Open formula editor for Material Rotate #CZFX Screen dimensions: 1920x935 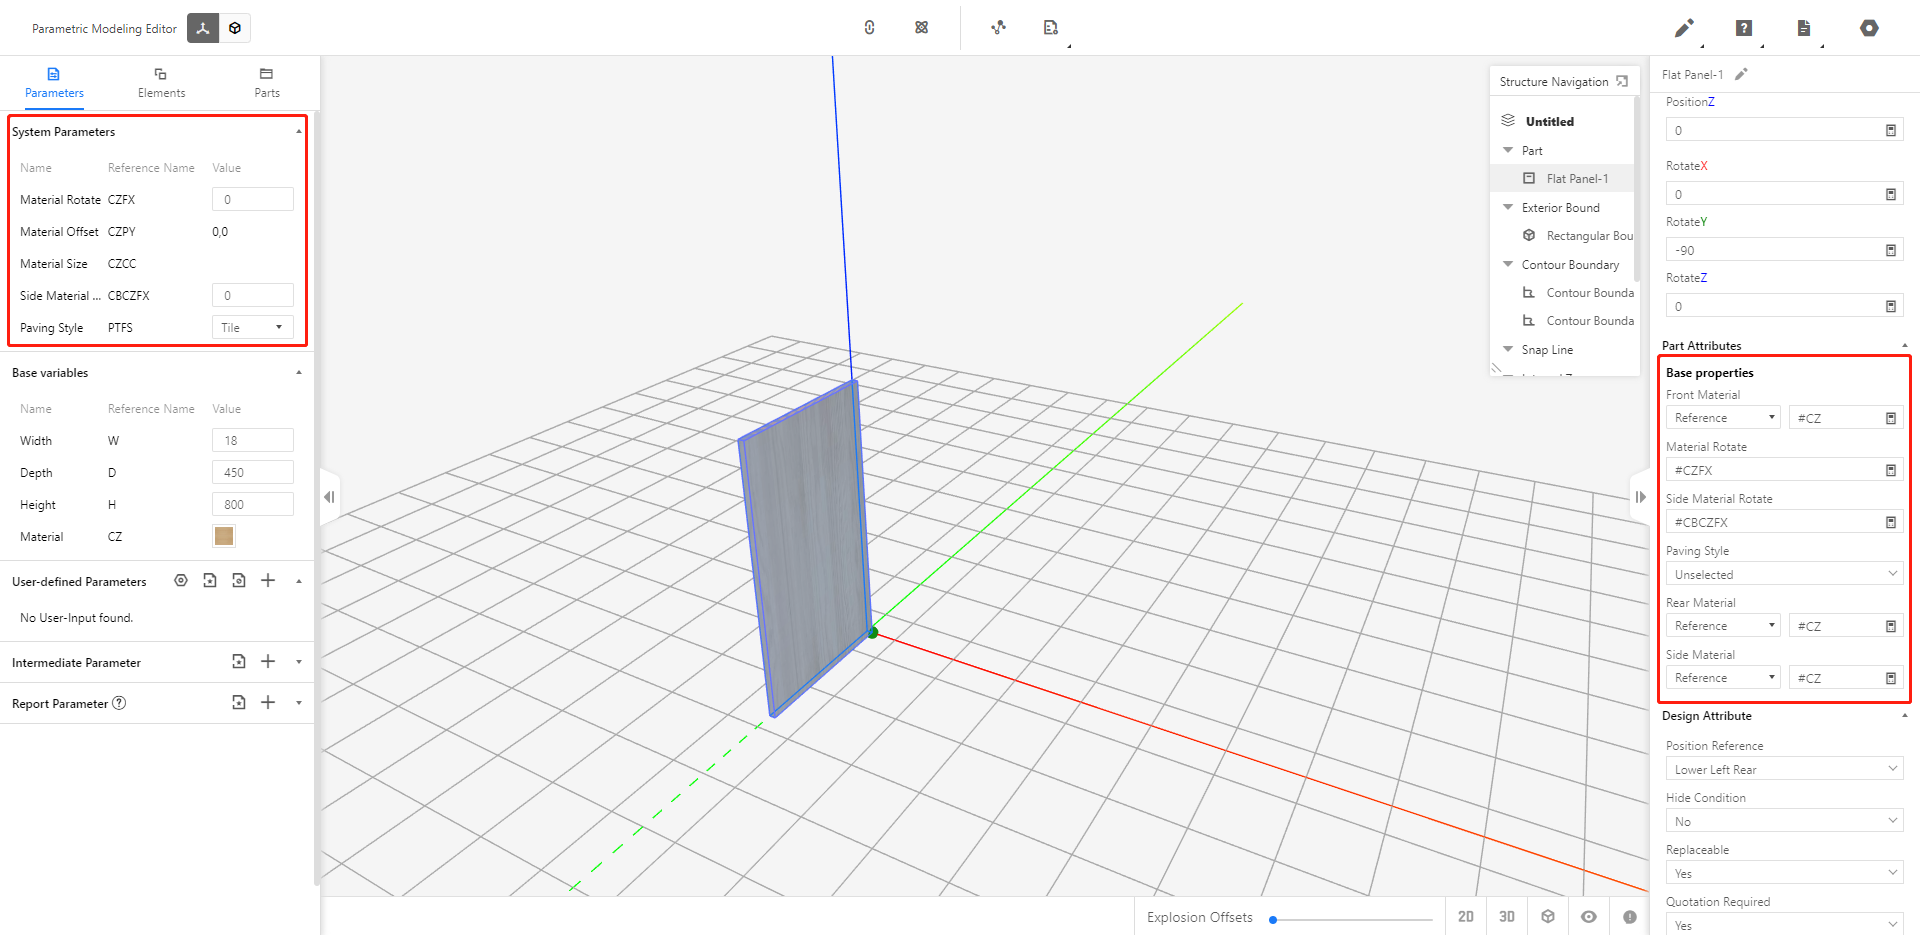pyautogui.click(x=1891, y=470)
